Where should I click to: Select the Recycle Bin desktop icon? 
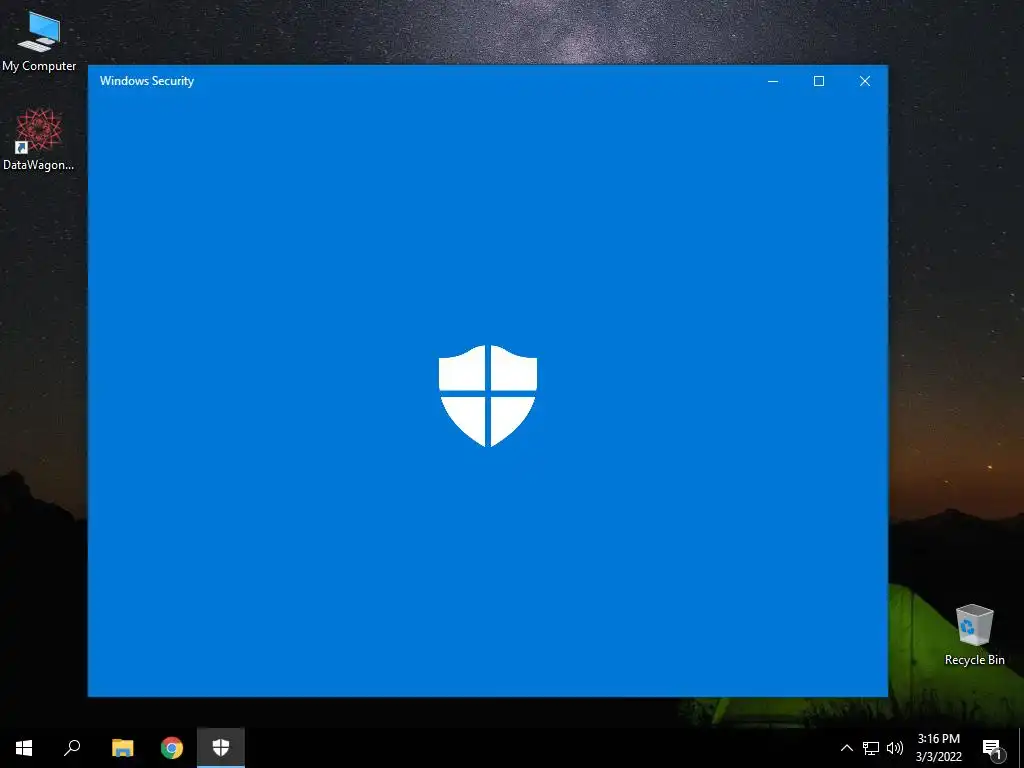coord(974,634)
